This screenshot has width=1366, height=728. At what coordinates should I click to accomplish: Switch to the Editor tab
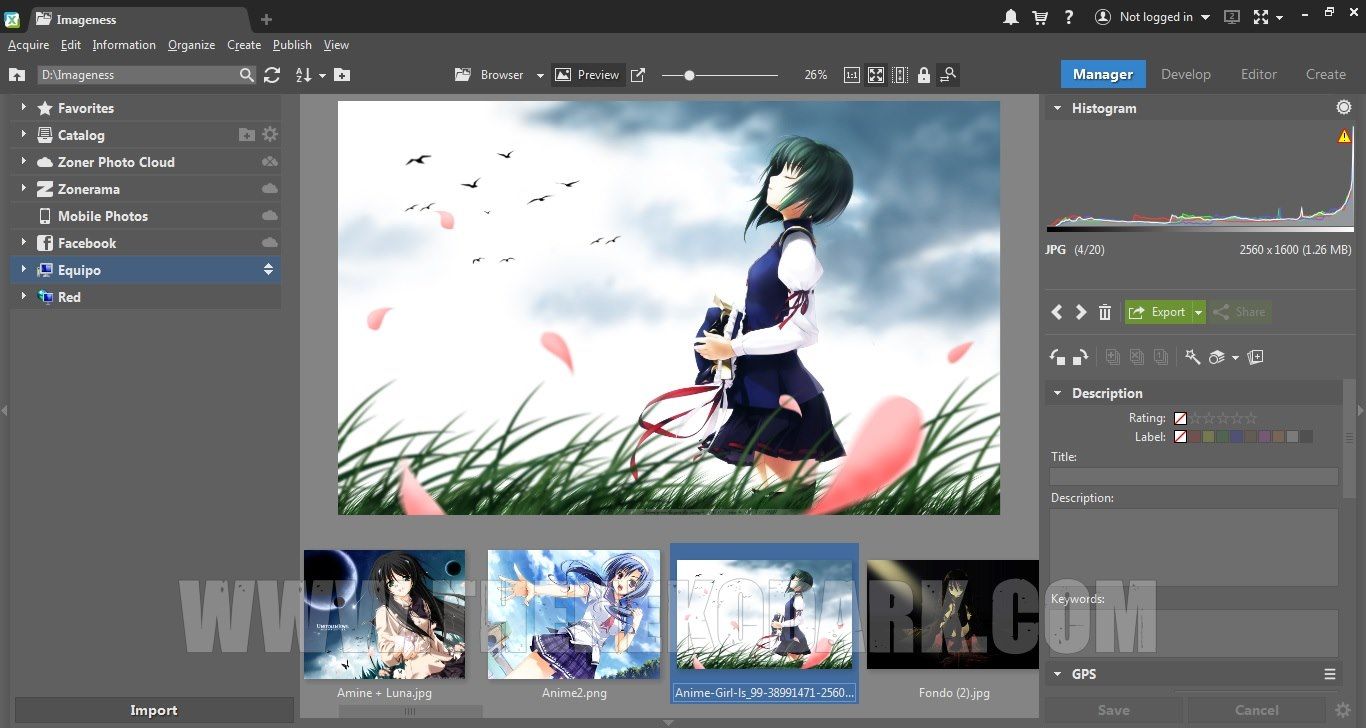pos(1259,74)
